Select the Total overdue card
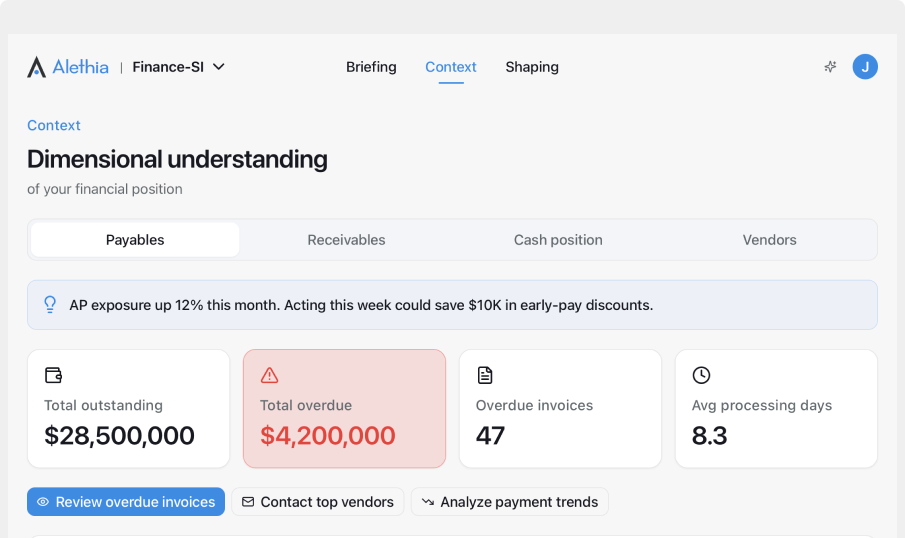The width and height of the screenshot is (905, 538). coord(345,409)
